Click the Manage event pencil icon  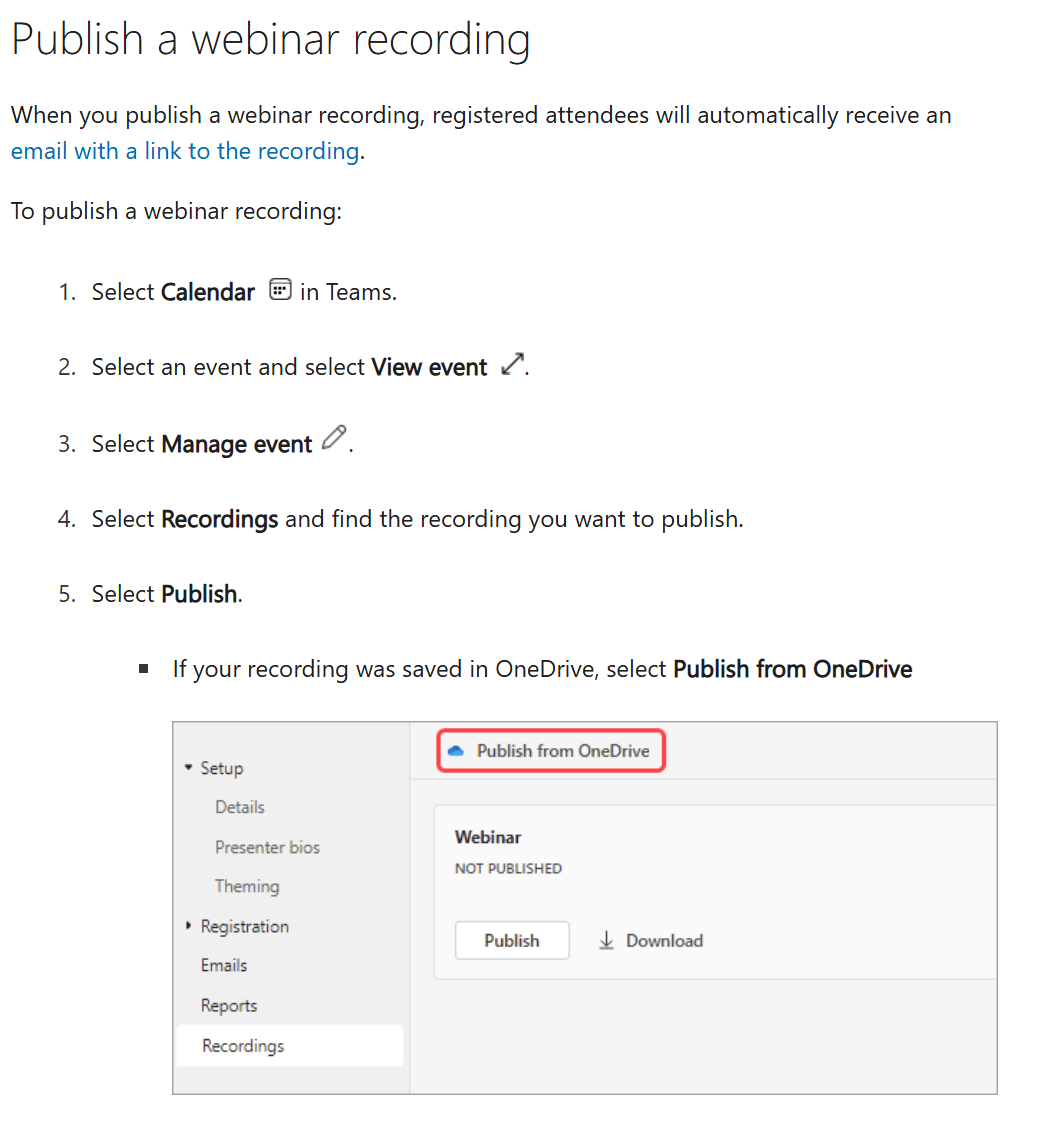pyautogui.click(x=334, y=437)
